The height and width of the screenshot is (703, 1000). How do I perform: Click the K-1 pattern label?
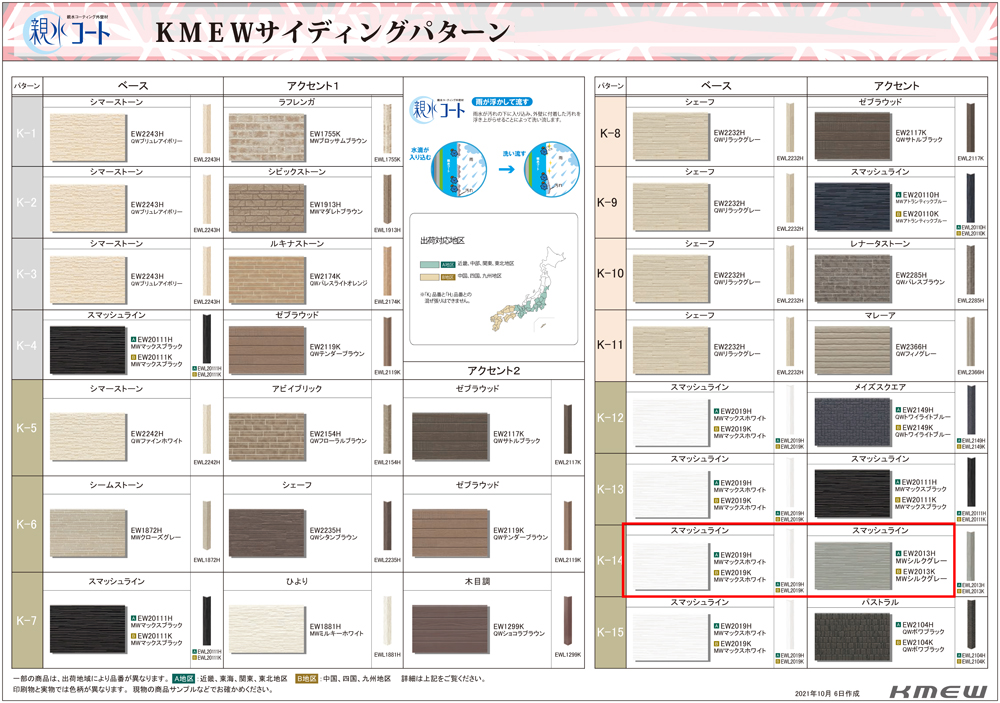(x=26, y=133)
